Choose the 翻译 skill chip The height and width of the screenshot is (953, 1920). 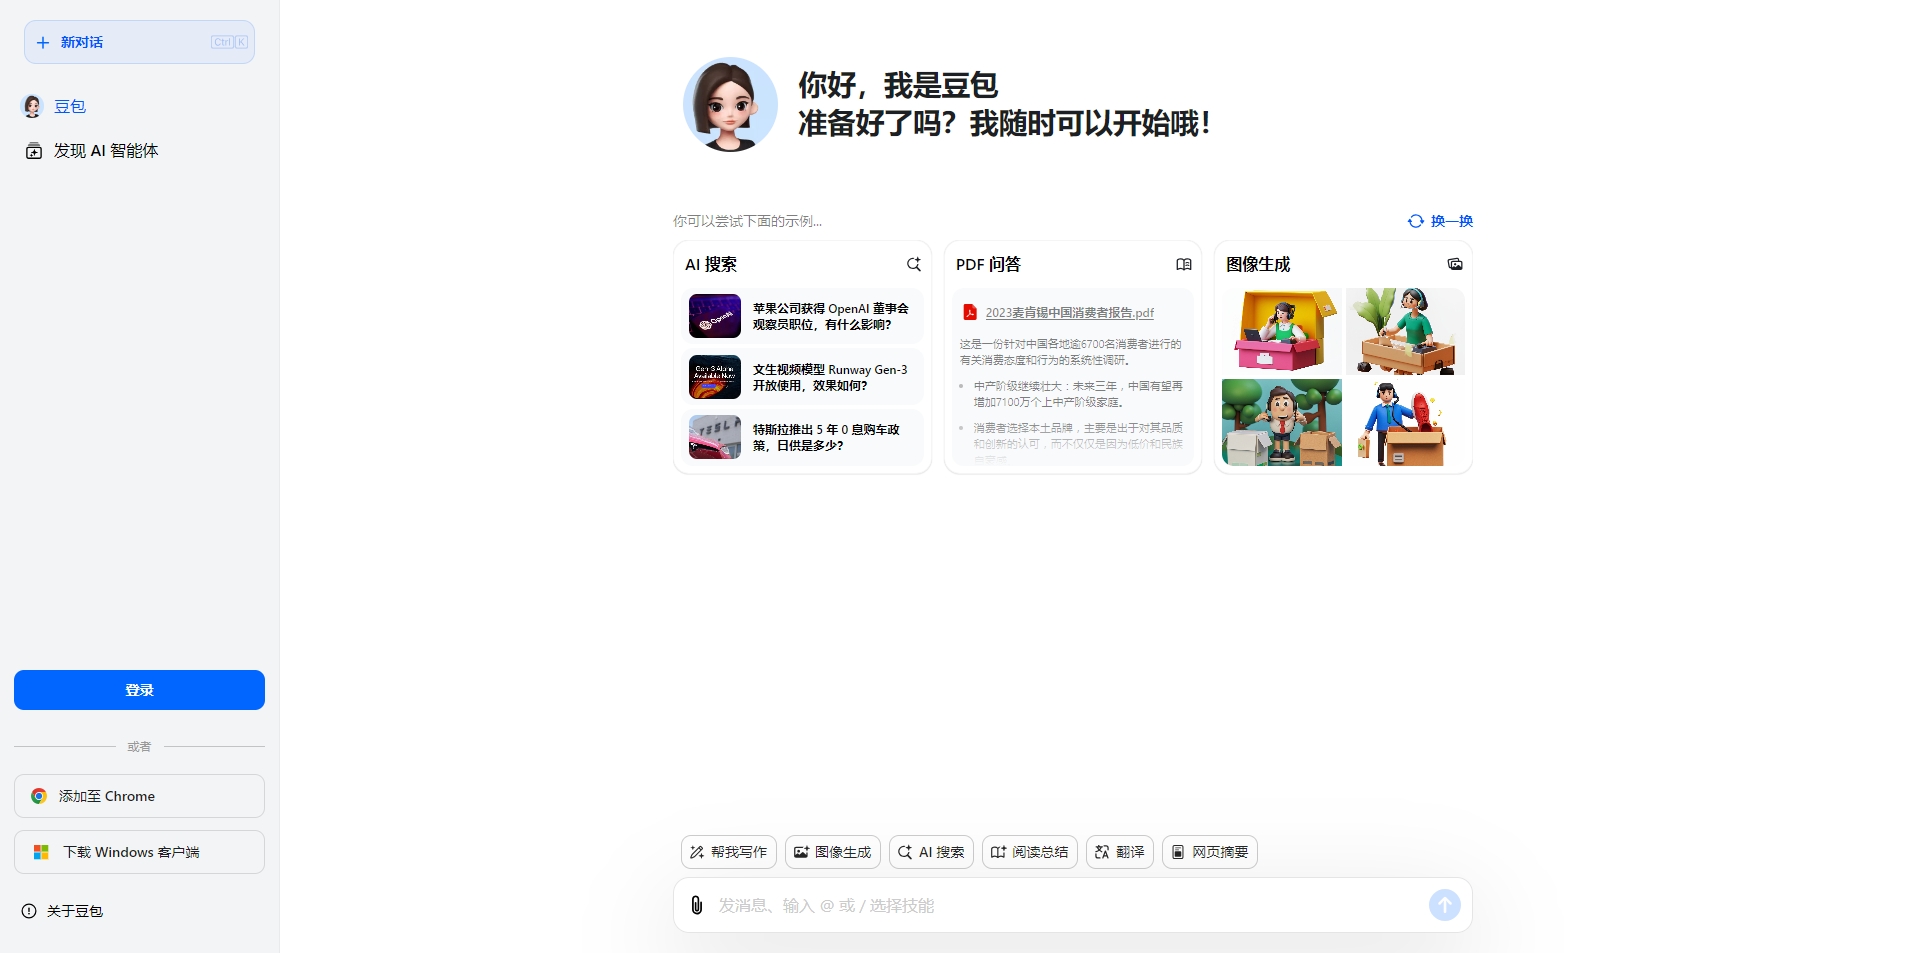click(1120, 852)
